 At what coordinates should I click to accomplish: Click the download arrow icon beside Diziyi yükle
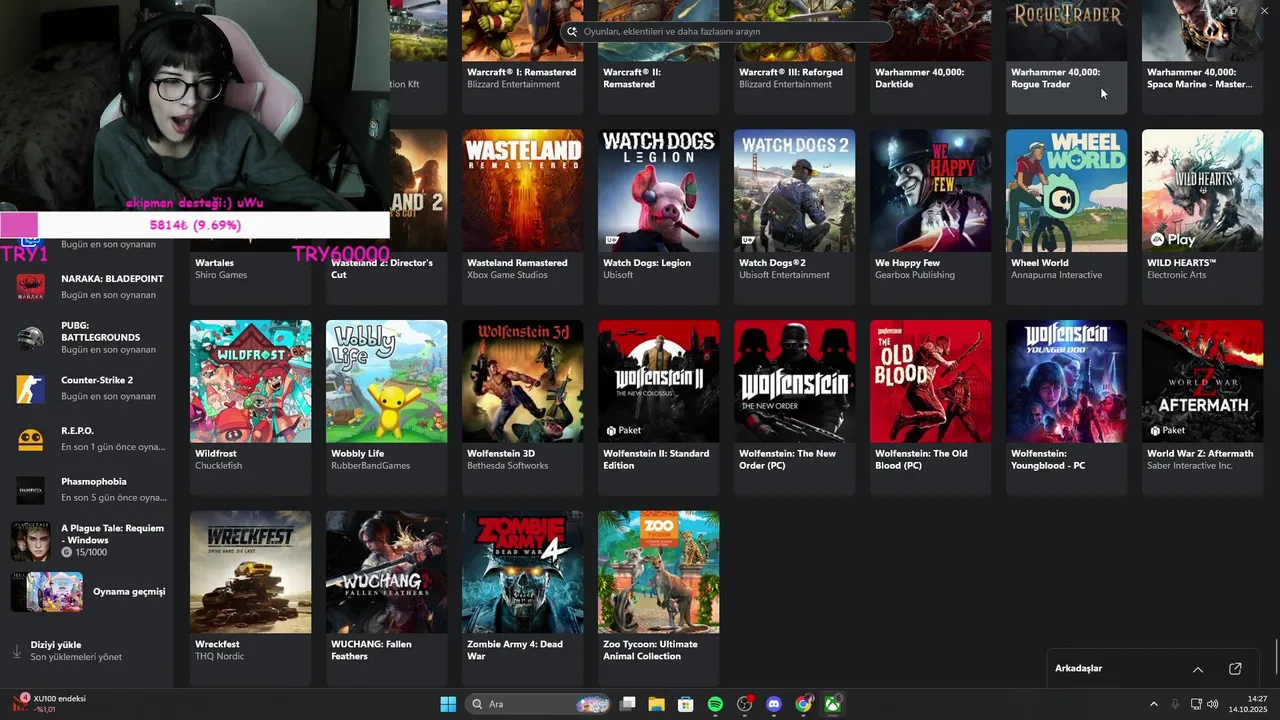point(16,651)
